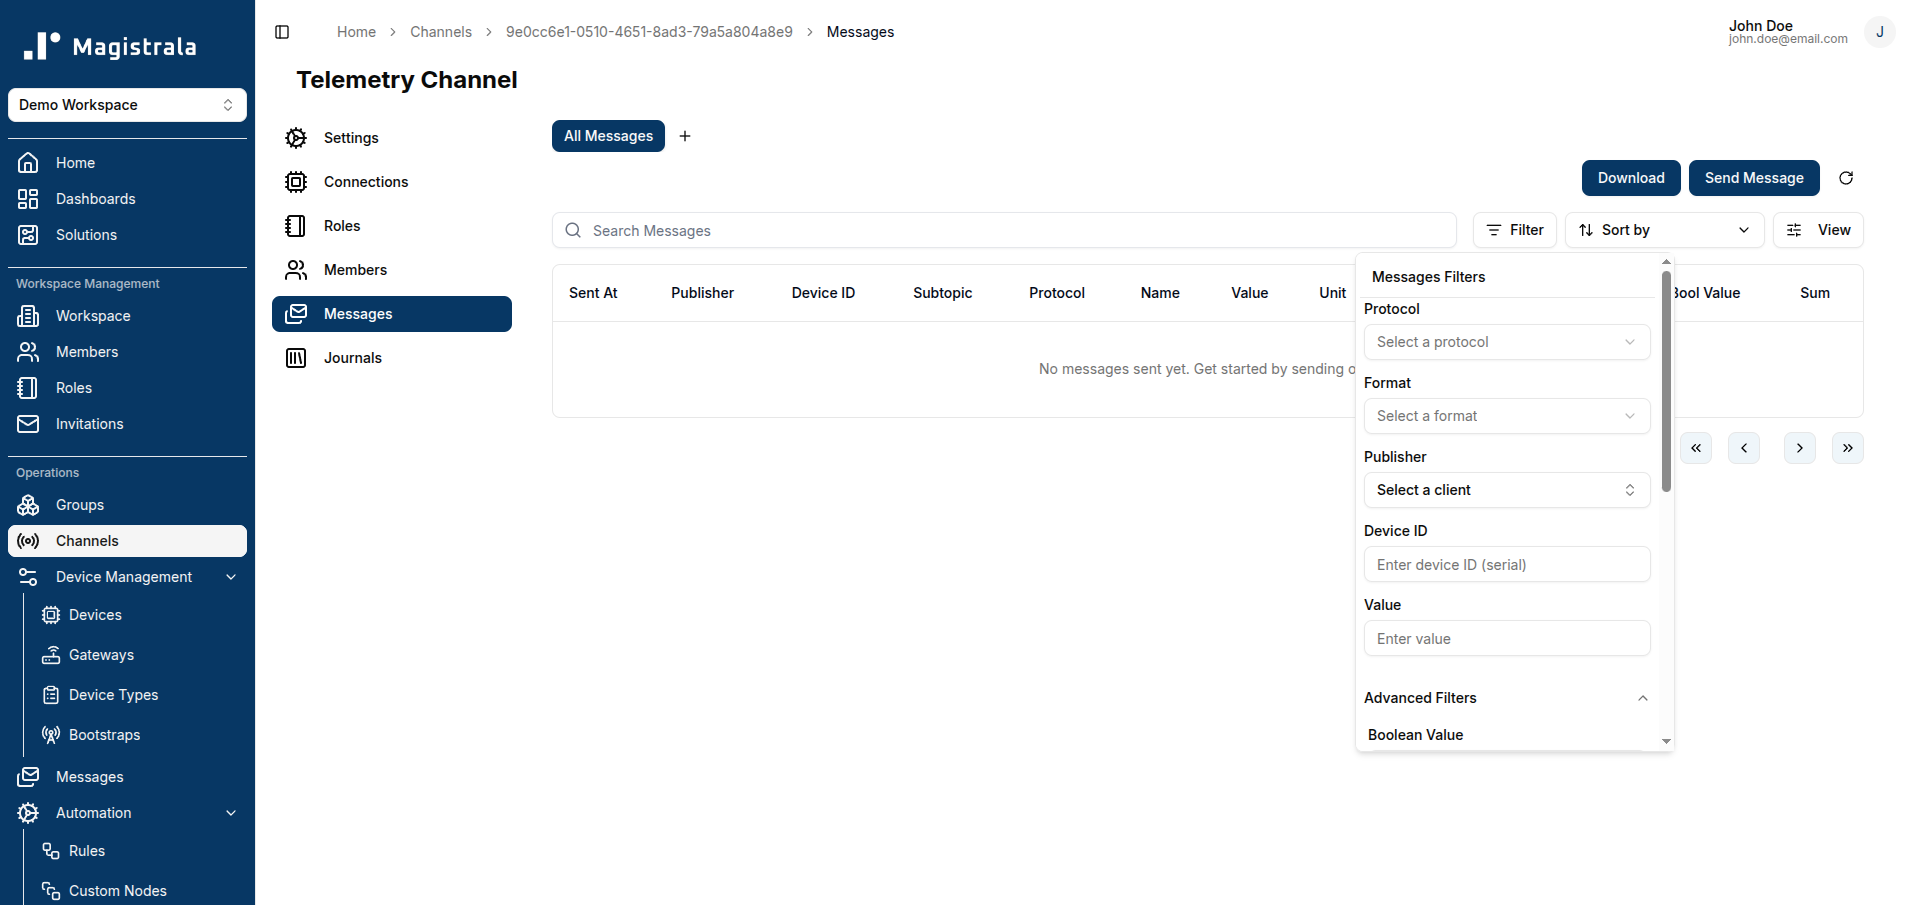Go to first page of messages
The image size is (1920, 905).
click(1696, 448)
